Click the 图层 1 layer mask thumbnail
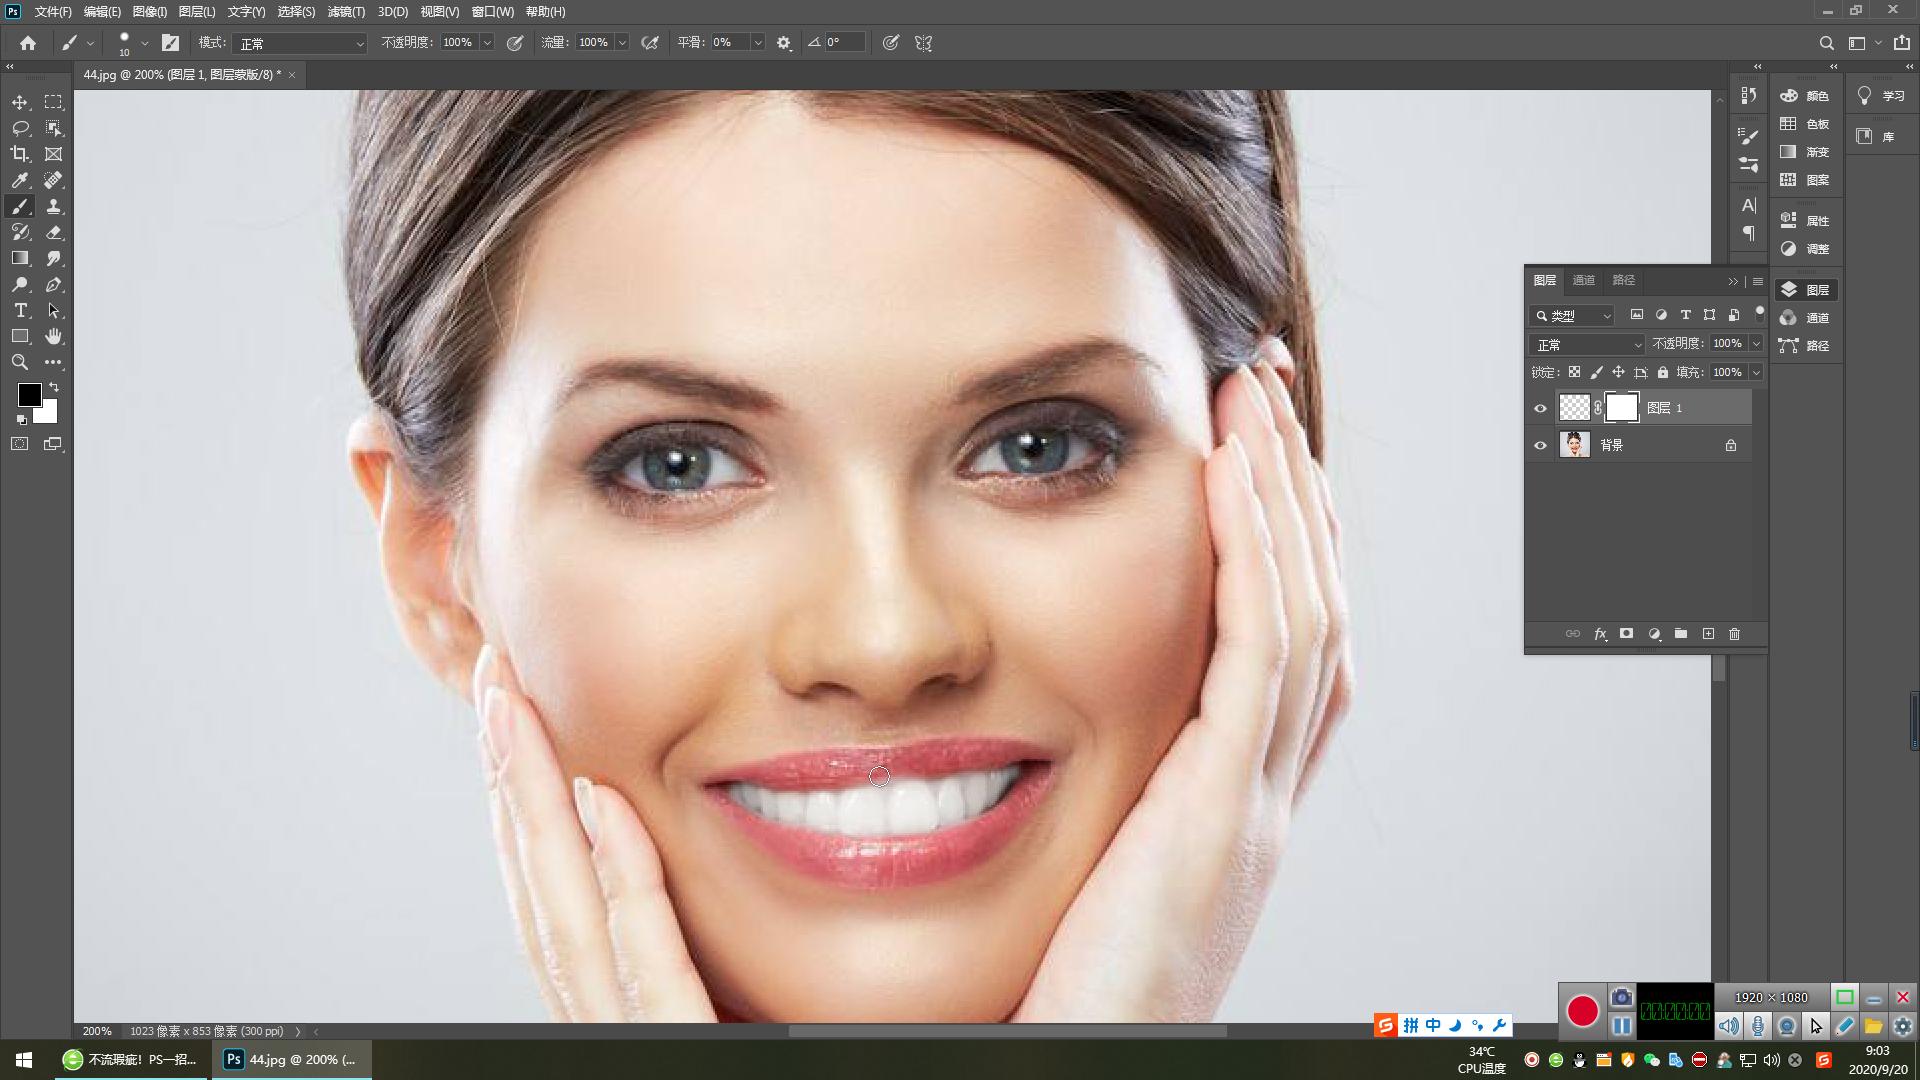The width and height of the screenshot is (1920, 1080). 1621,407
